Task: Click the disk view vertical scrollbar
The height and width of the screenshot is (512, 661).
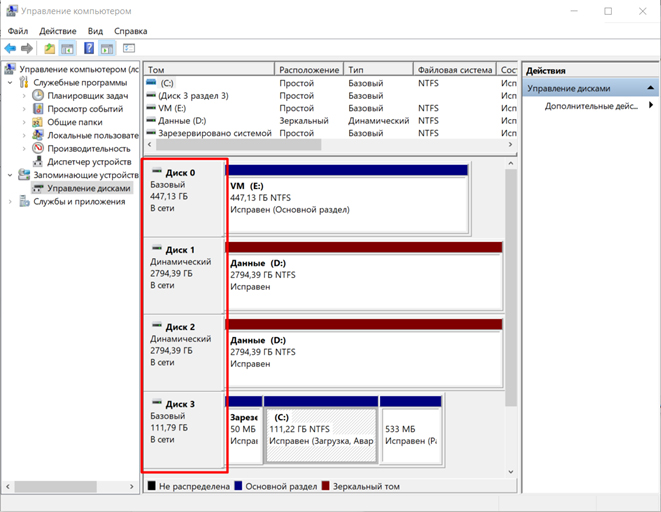Action: tap(511, 287)
